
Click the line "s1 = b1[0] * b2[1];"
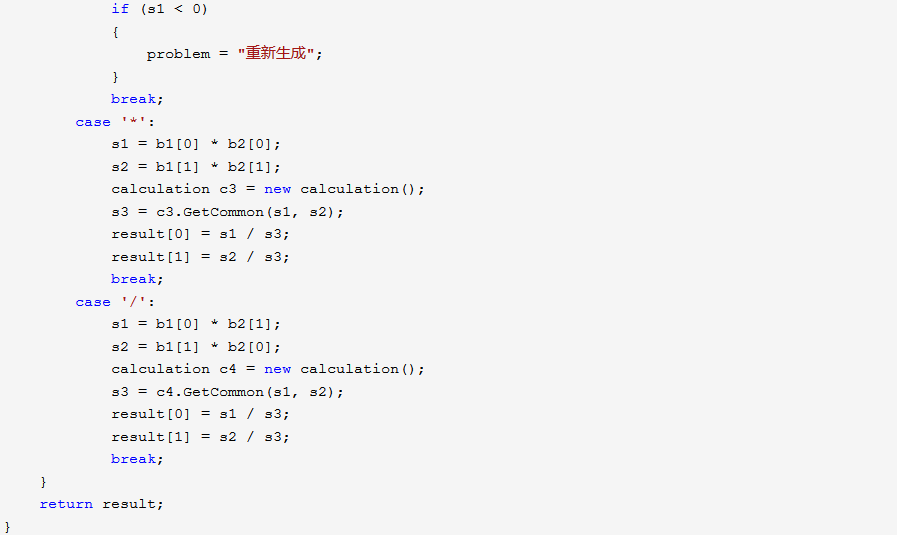point(196,324)
